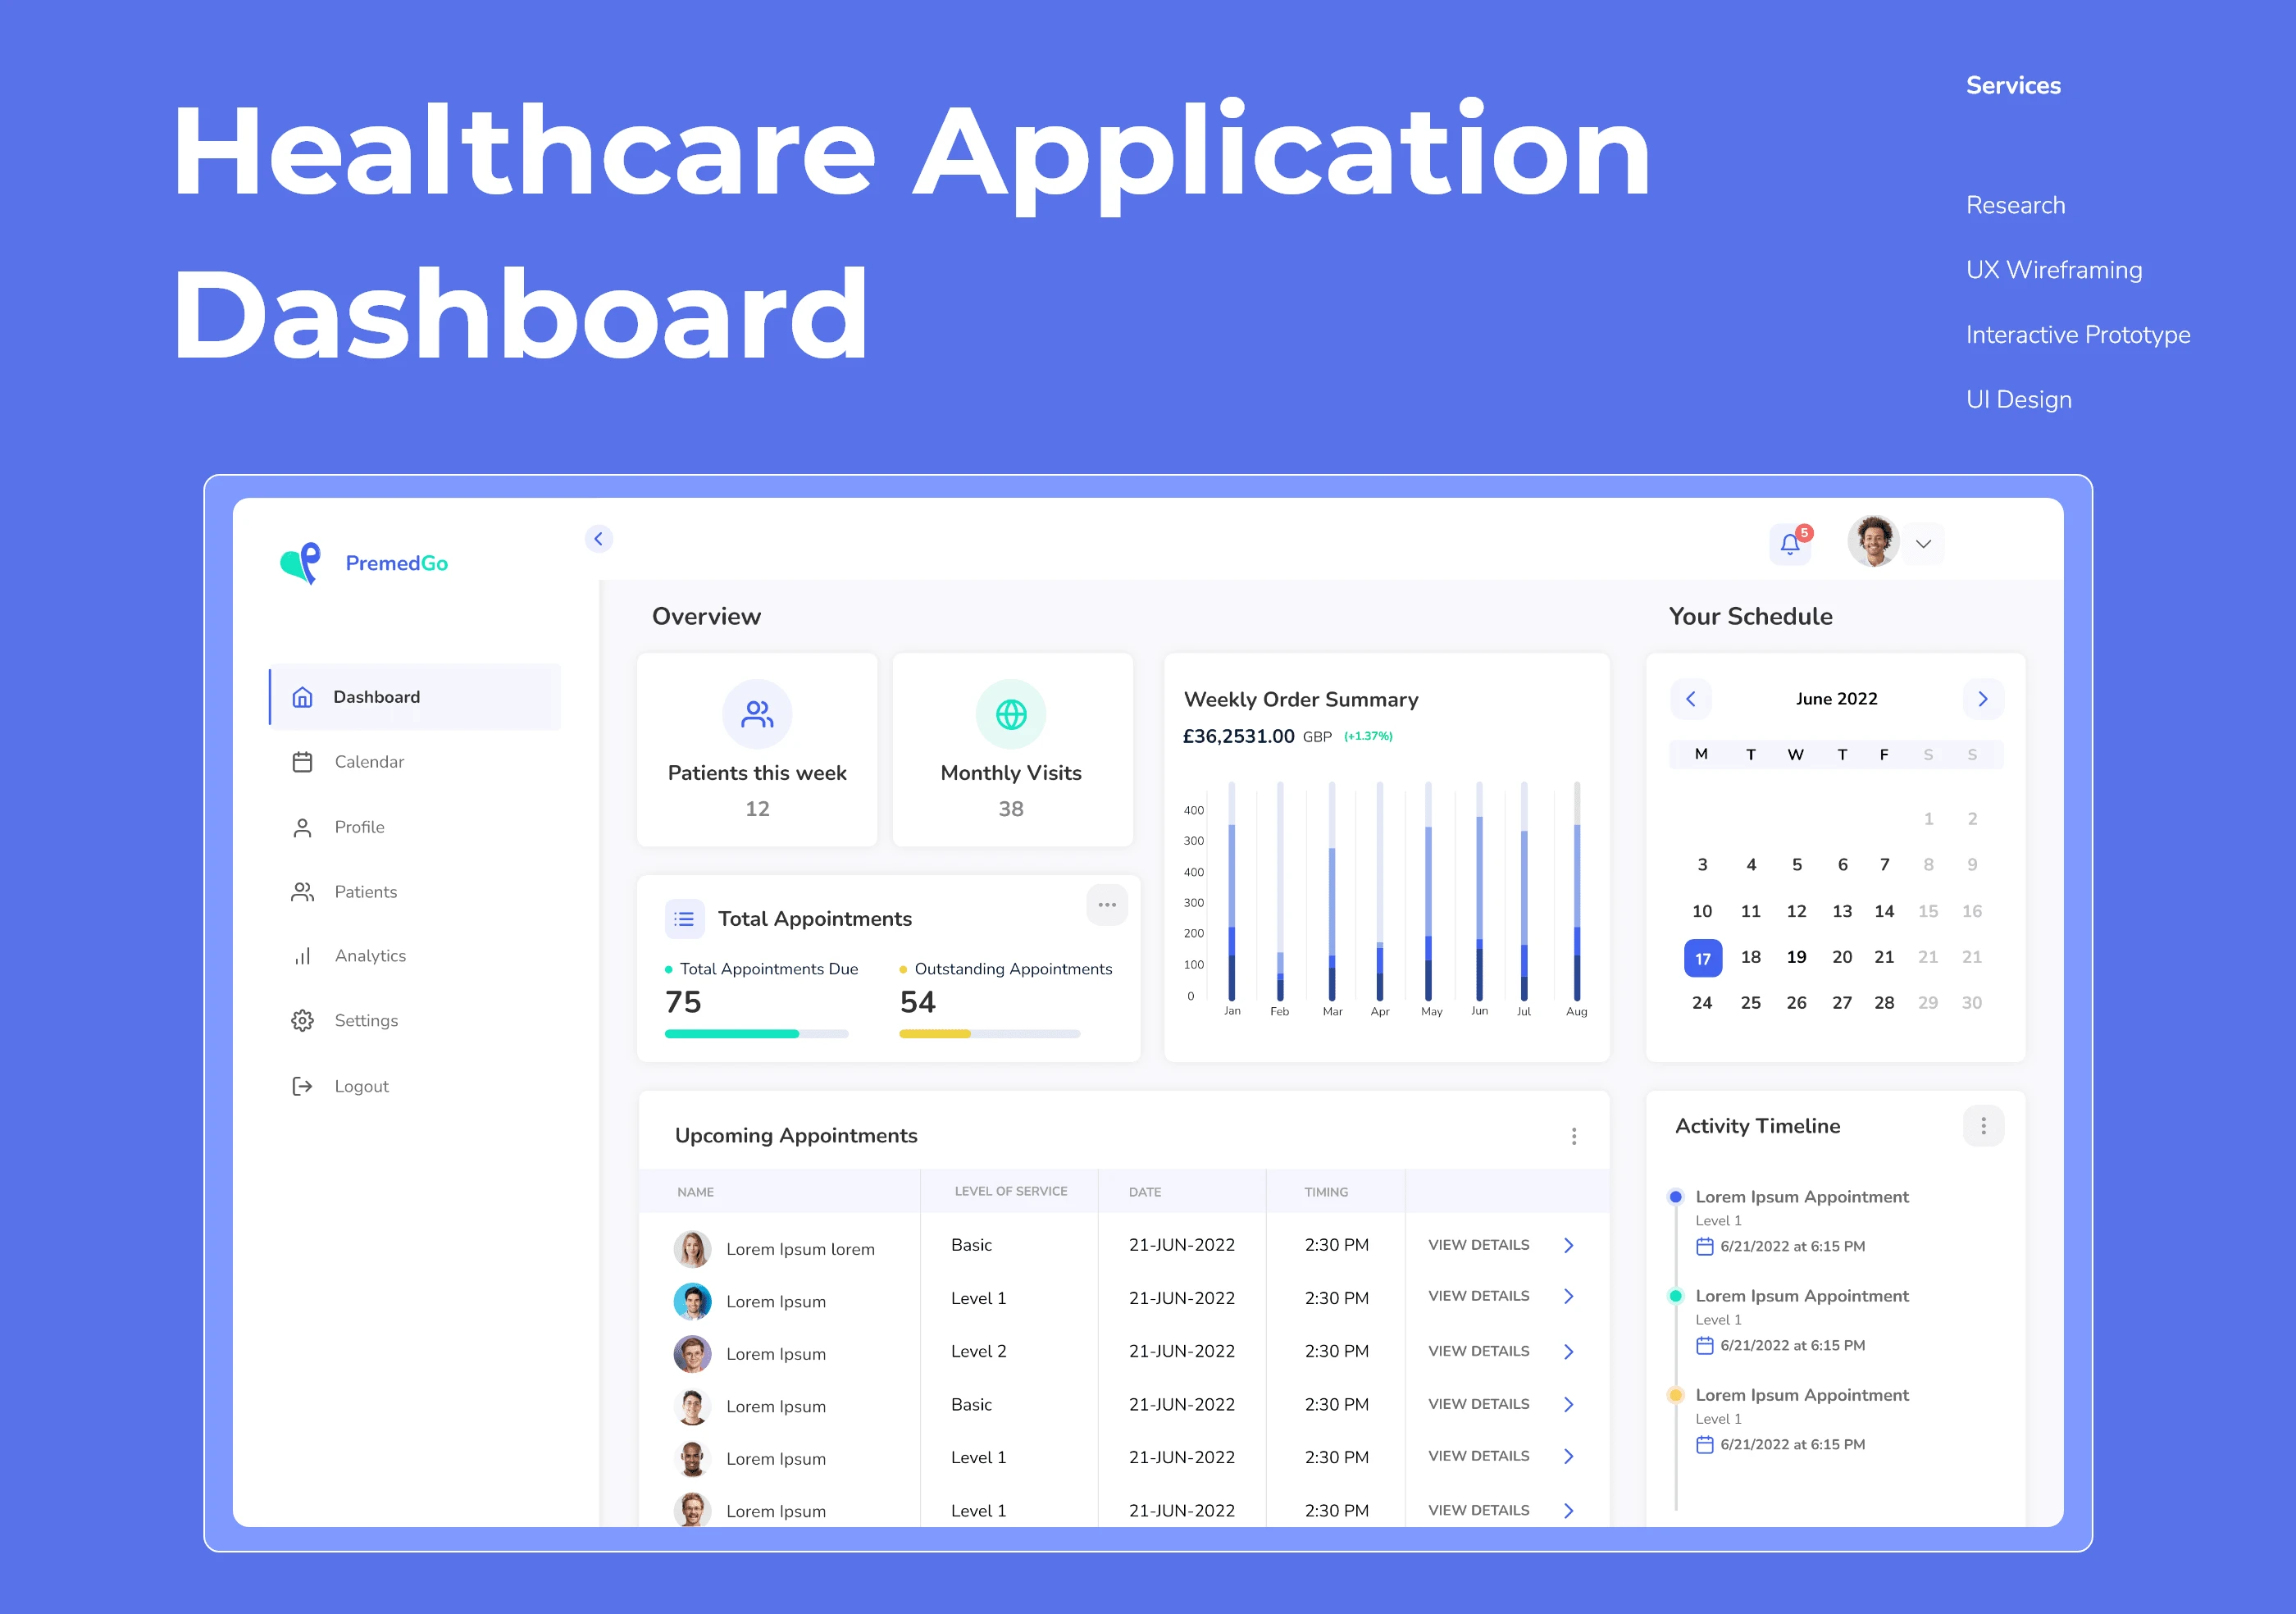Image resolution: width=2296 pixels, height=1614 pixels.
Task: Click the collapse sidebar chevron arrow
Action: [599, 538]
